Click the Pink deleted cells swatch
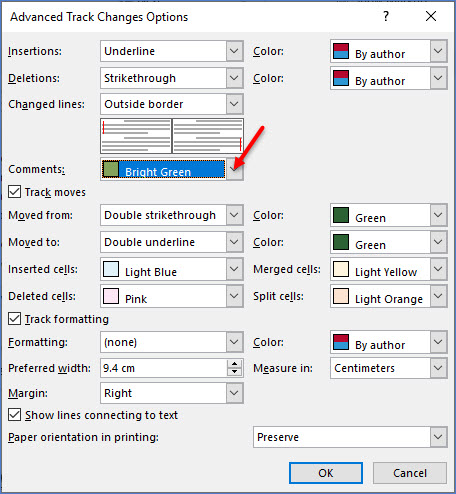The height and width of the screenshot is (494, 456). 111,296
